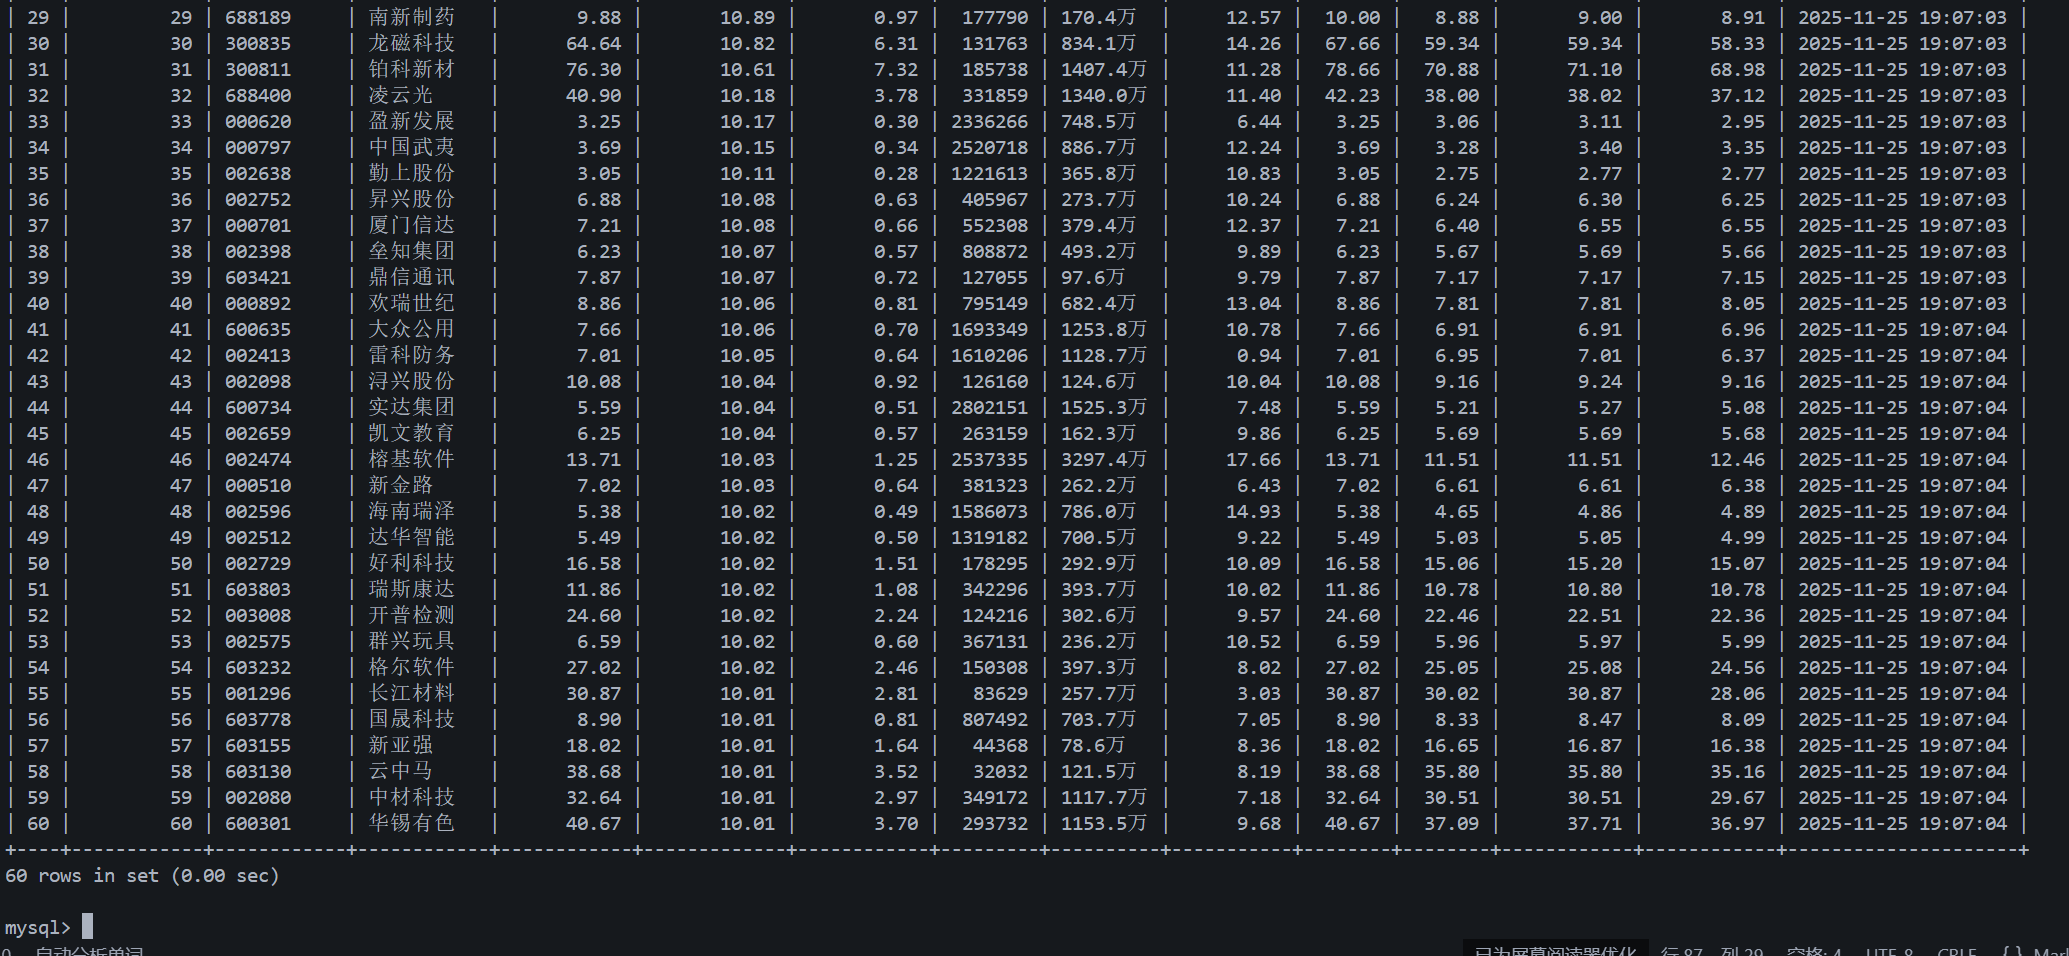
Task: Click stock code 300835
Action: coord(258,44)
